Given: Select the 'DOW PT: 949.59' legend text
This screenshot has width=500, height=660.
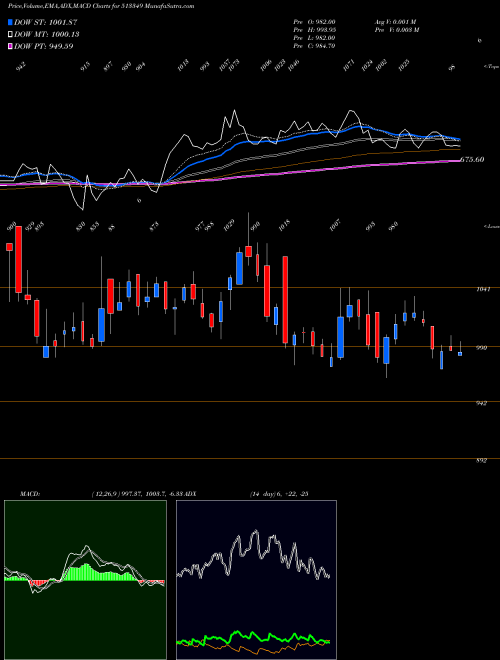Looking at the screenshot, I should pos(44,46).
